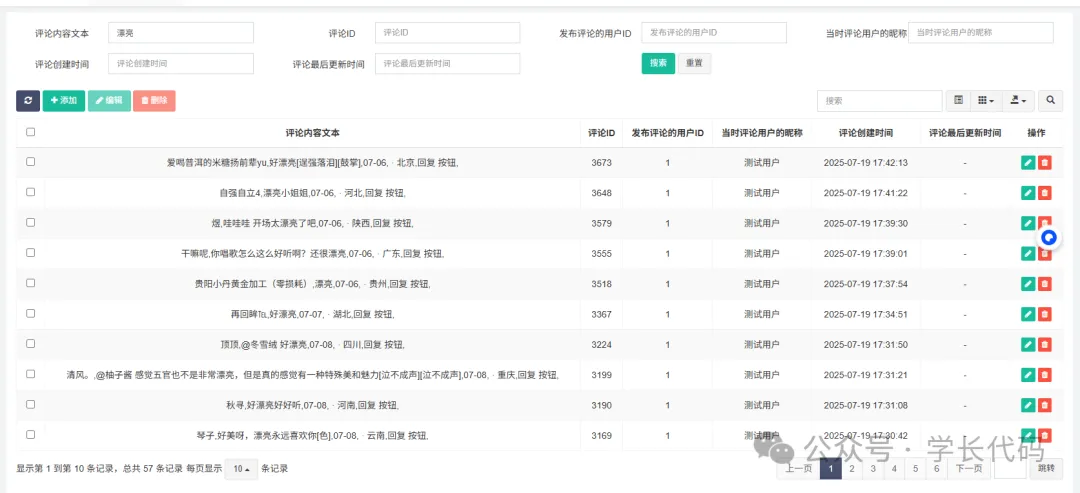Click the table quick search field
This screenshot has width=1080, height=493.
880,101
